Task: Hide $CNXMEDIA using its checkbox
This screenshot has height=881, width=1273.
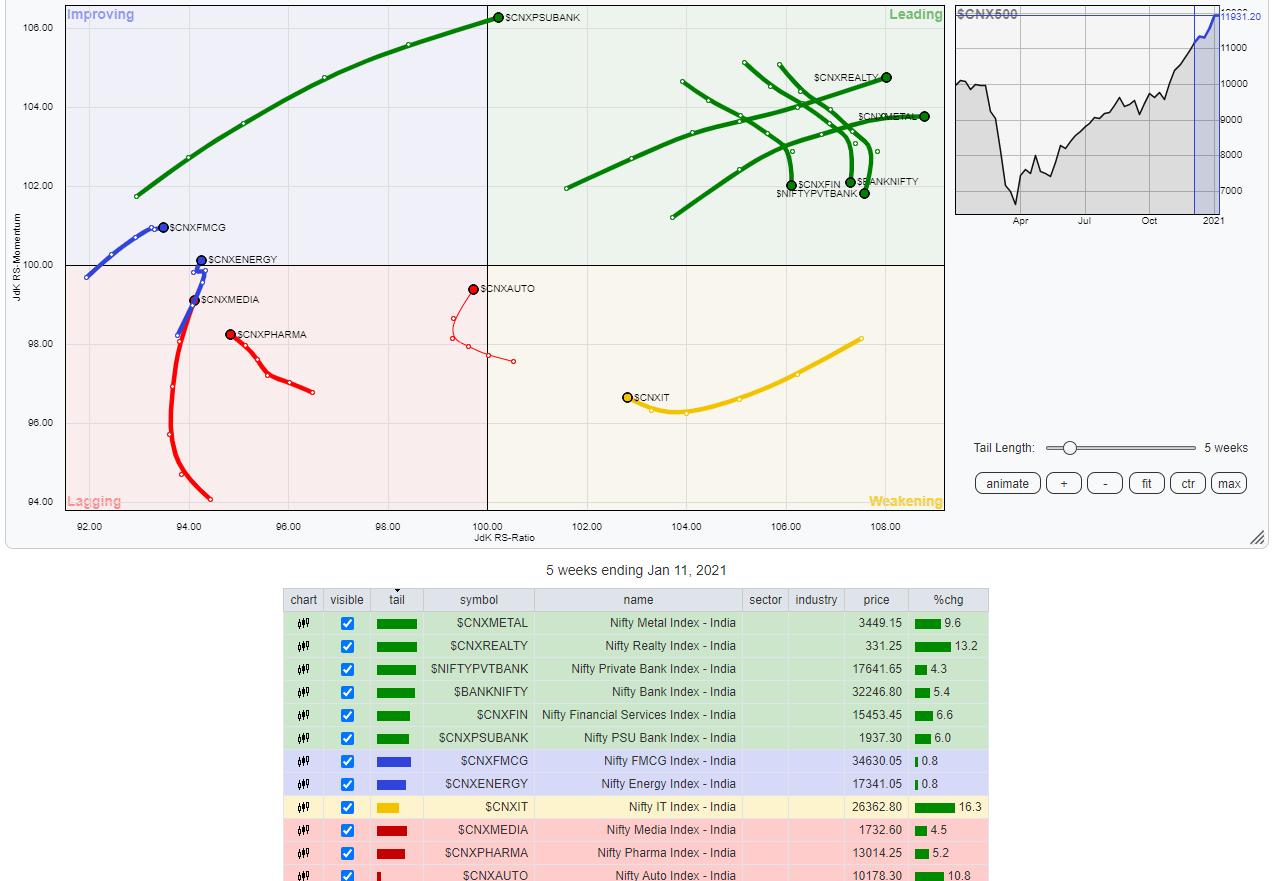Action: pos(347,830)
